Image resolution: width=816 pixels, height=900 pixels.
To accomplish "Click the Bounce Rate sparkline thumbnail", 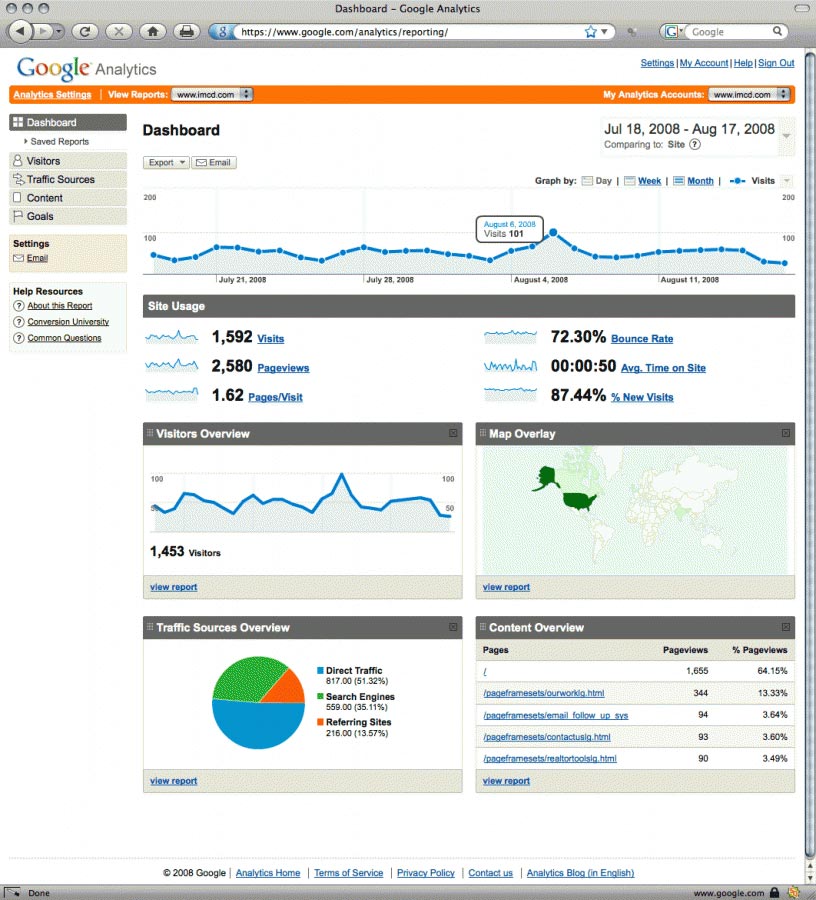I will [x=511, y=337].
